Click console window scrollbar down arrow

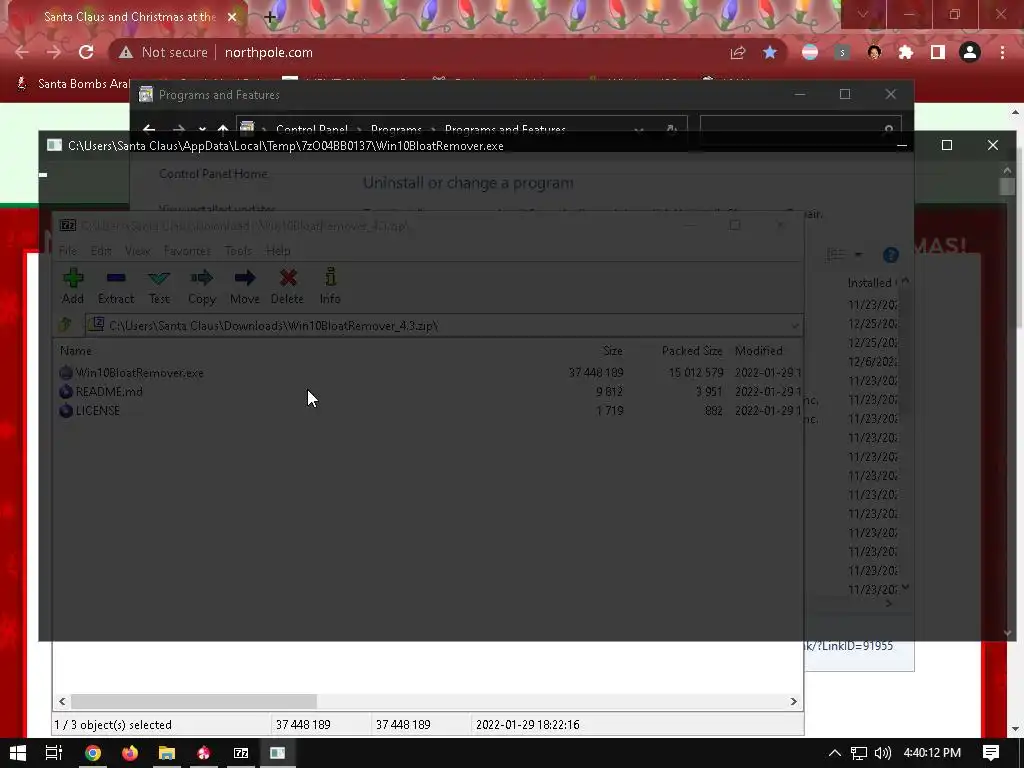pos(1008,633)
